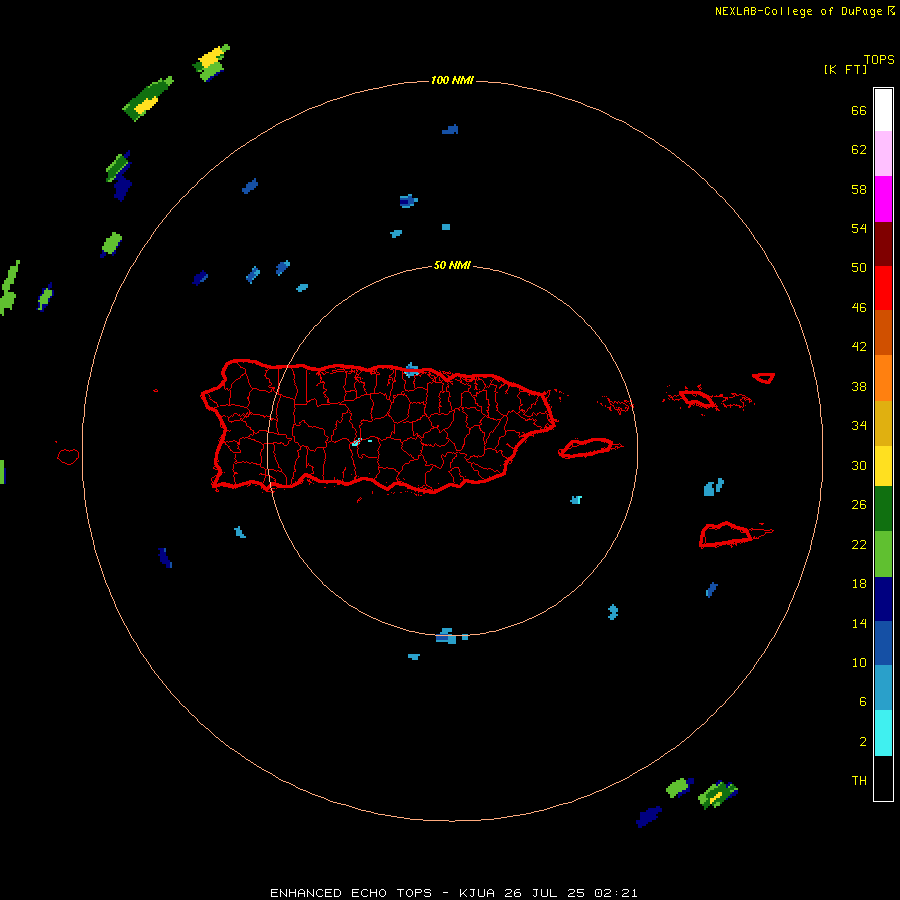This screenshot has width=900, height=900.
Task: Select the bright red legend color band
Action: [883, 288]
